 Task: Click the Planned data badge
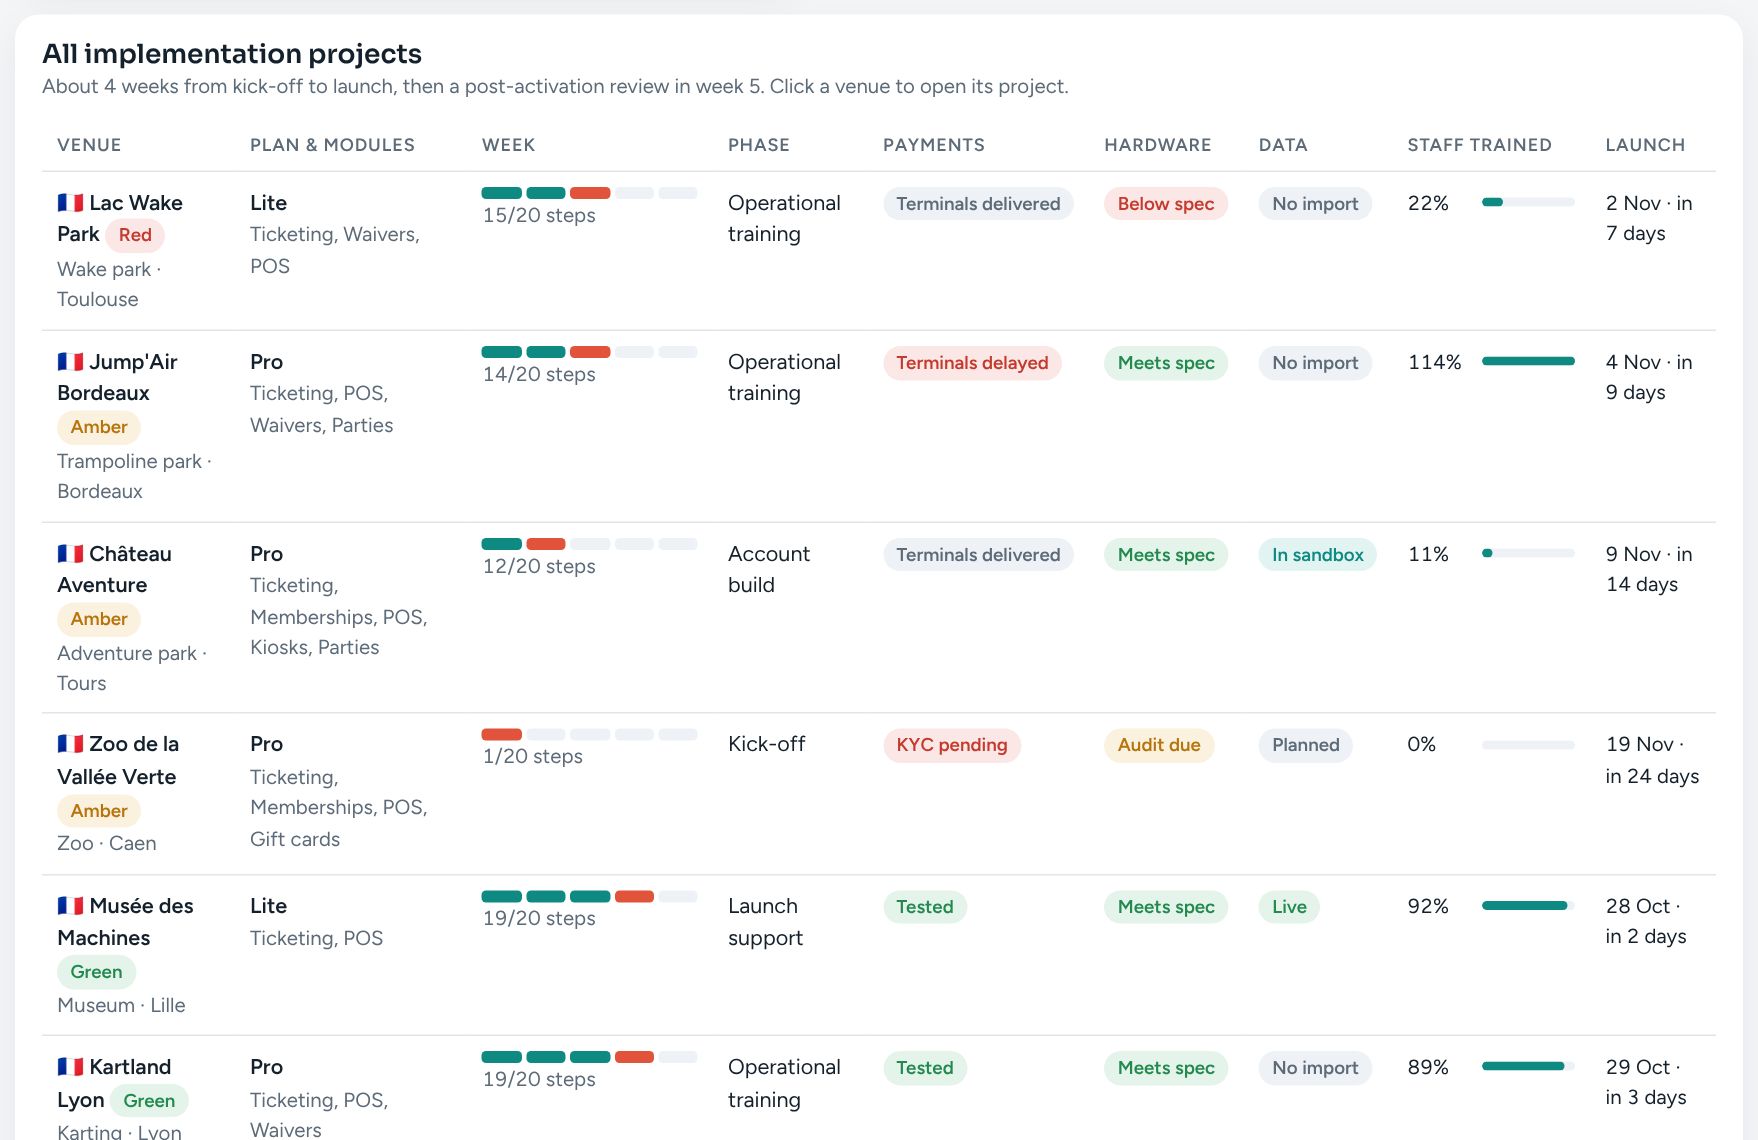pyautogui.click(x=1305, y=745)
